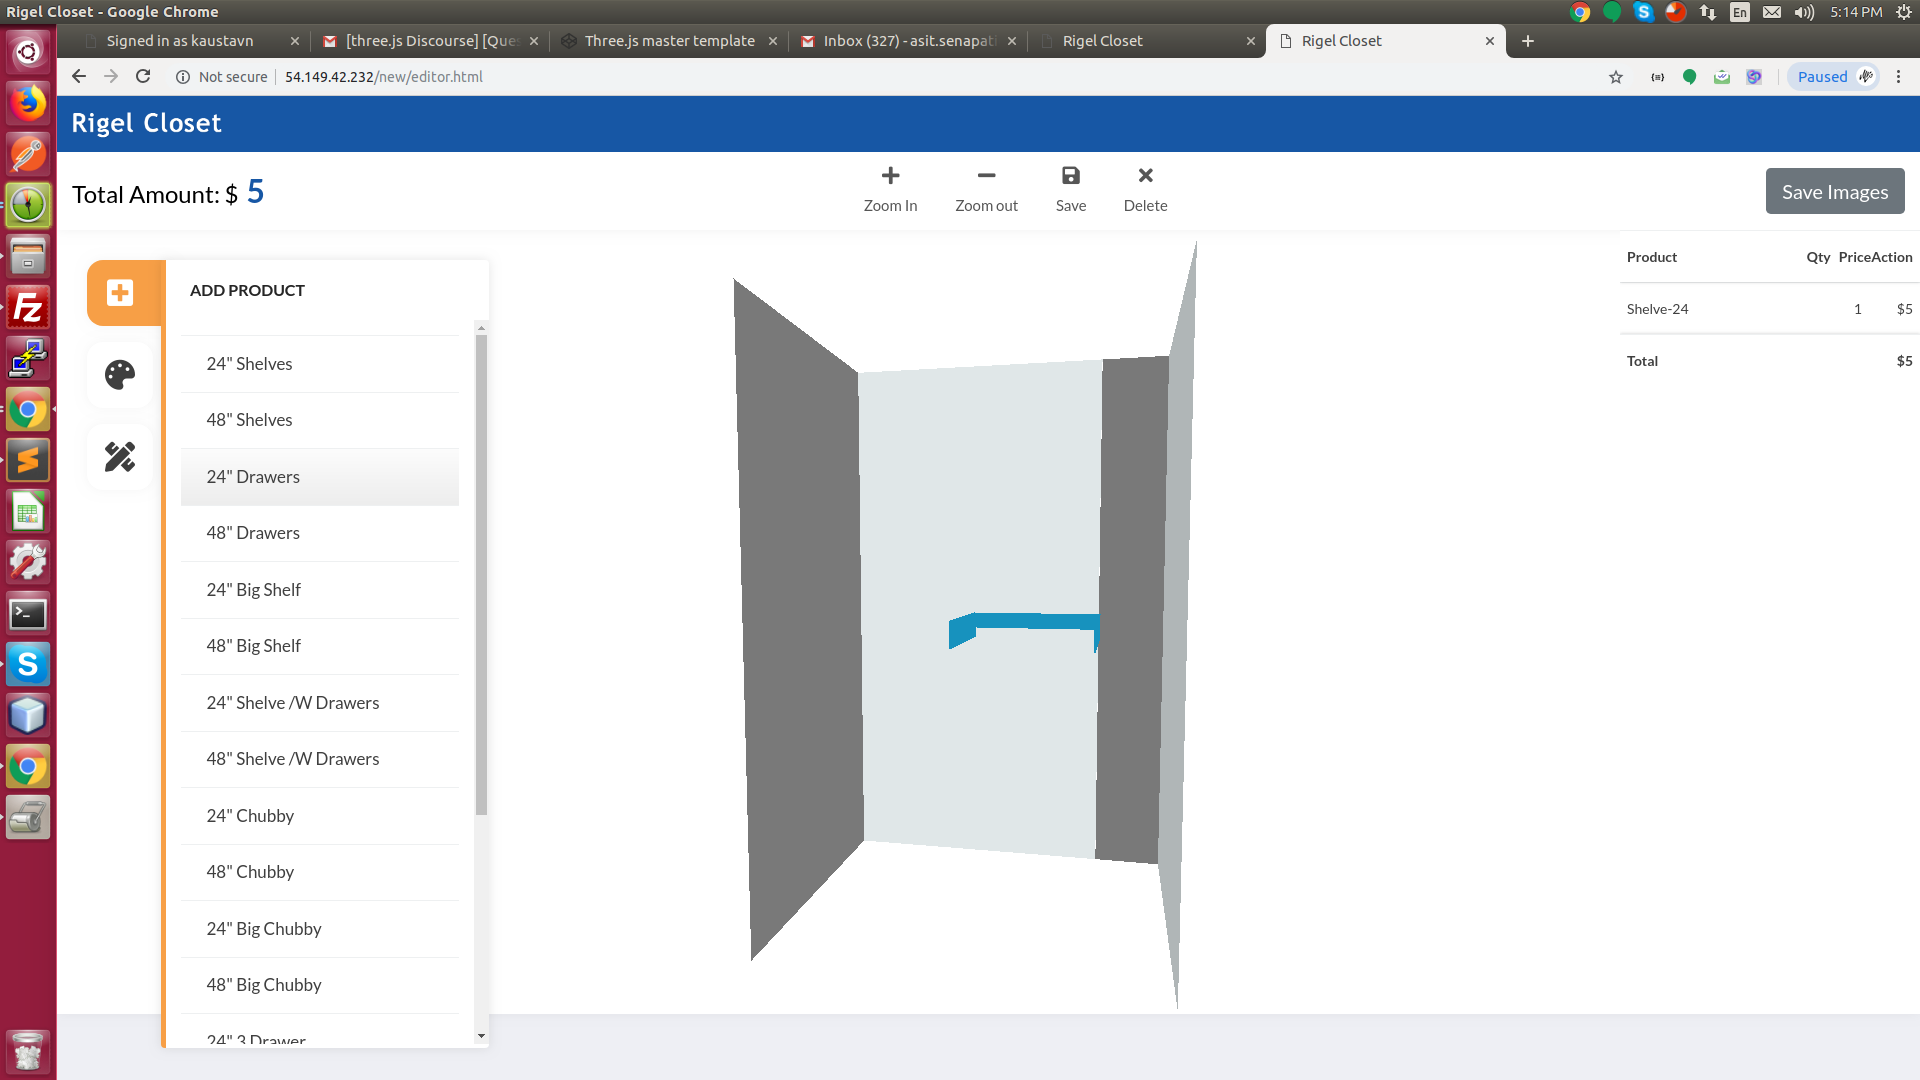Click the browser back arrow
Image resolution: width=1920 pixels, height=1080 pixels.
(x=79, y=76)
